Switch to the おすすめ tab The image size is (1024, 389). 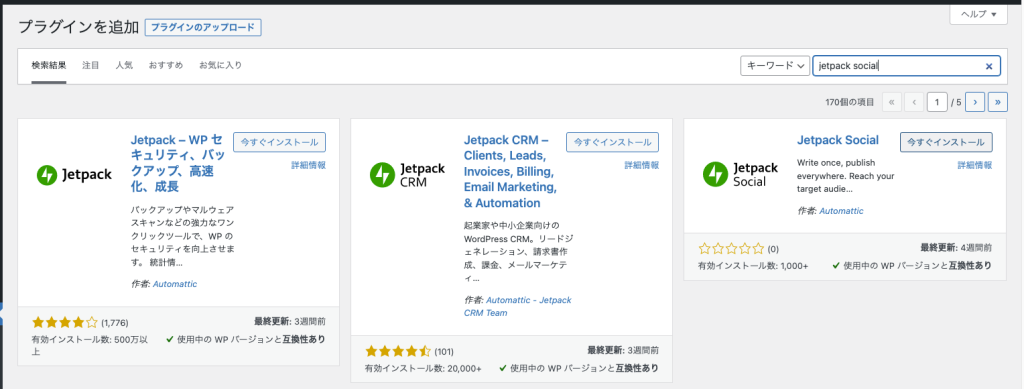(x=166, y=65)
